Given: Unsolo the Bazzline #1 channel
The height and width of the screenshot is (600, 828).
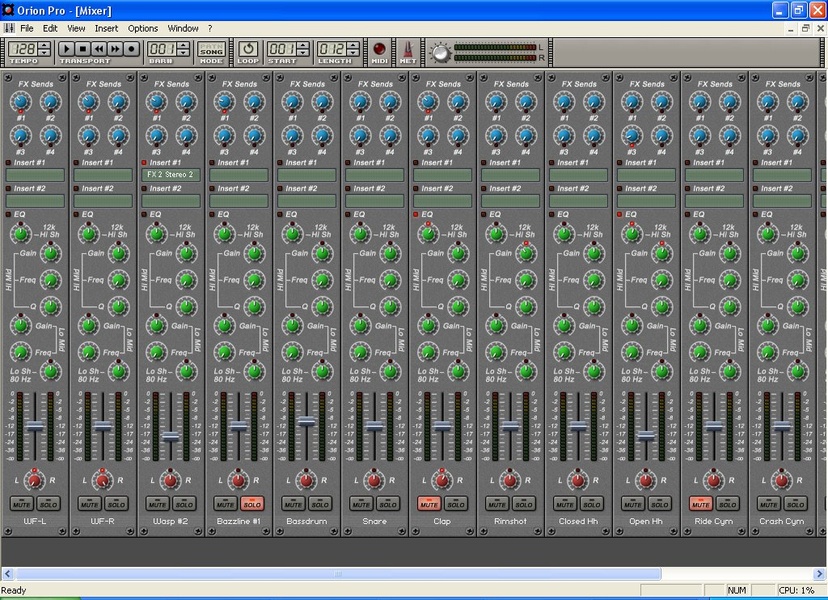Looking at the screenshot, I should click(251, 504).
